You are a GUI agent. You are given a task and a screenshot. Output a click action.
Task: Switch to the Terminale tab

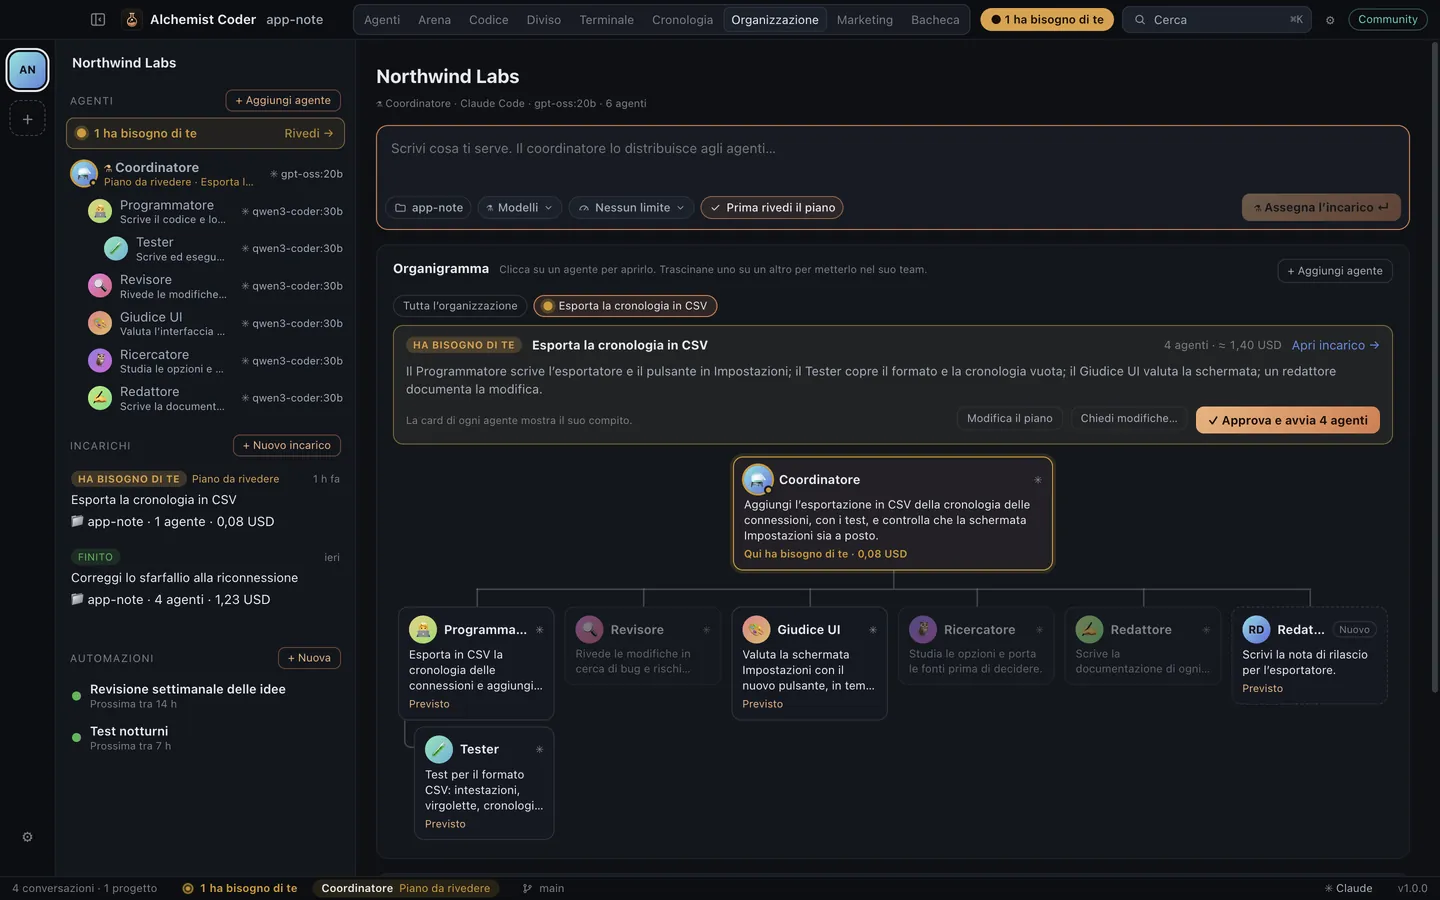(606, 20)
